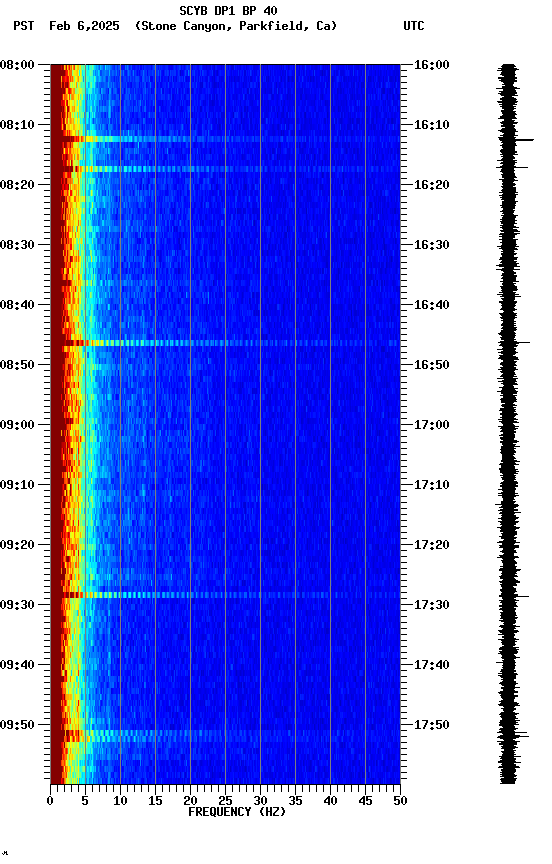The width and height of the screenshot is (552, 864).
Task: Click the 20 frequency axis tick label
Action: click(190, 801)
